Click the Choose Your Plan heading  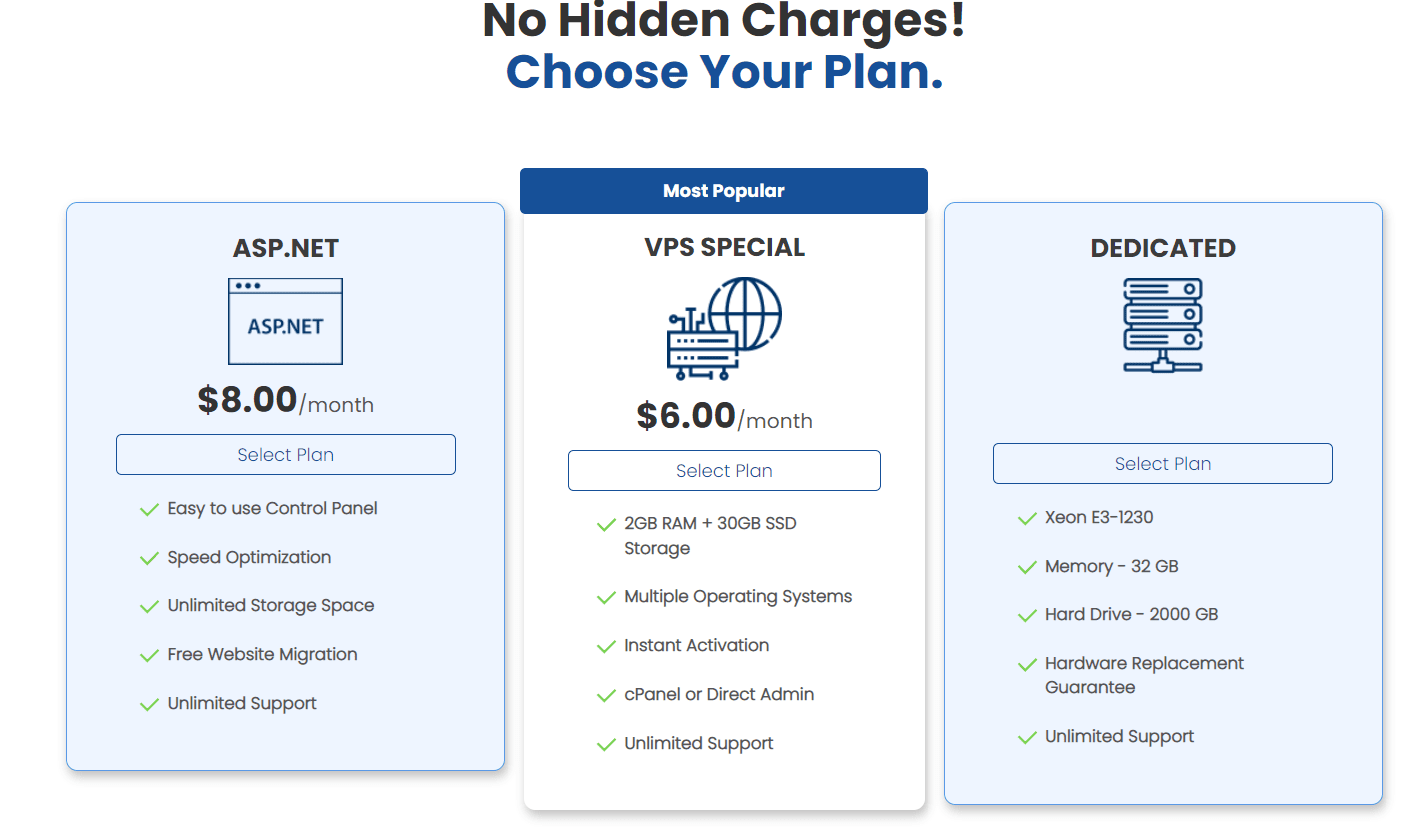(x=724, y=72)
